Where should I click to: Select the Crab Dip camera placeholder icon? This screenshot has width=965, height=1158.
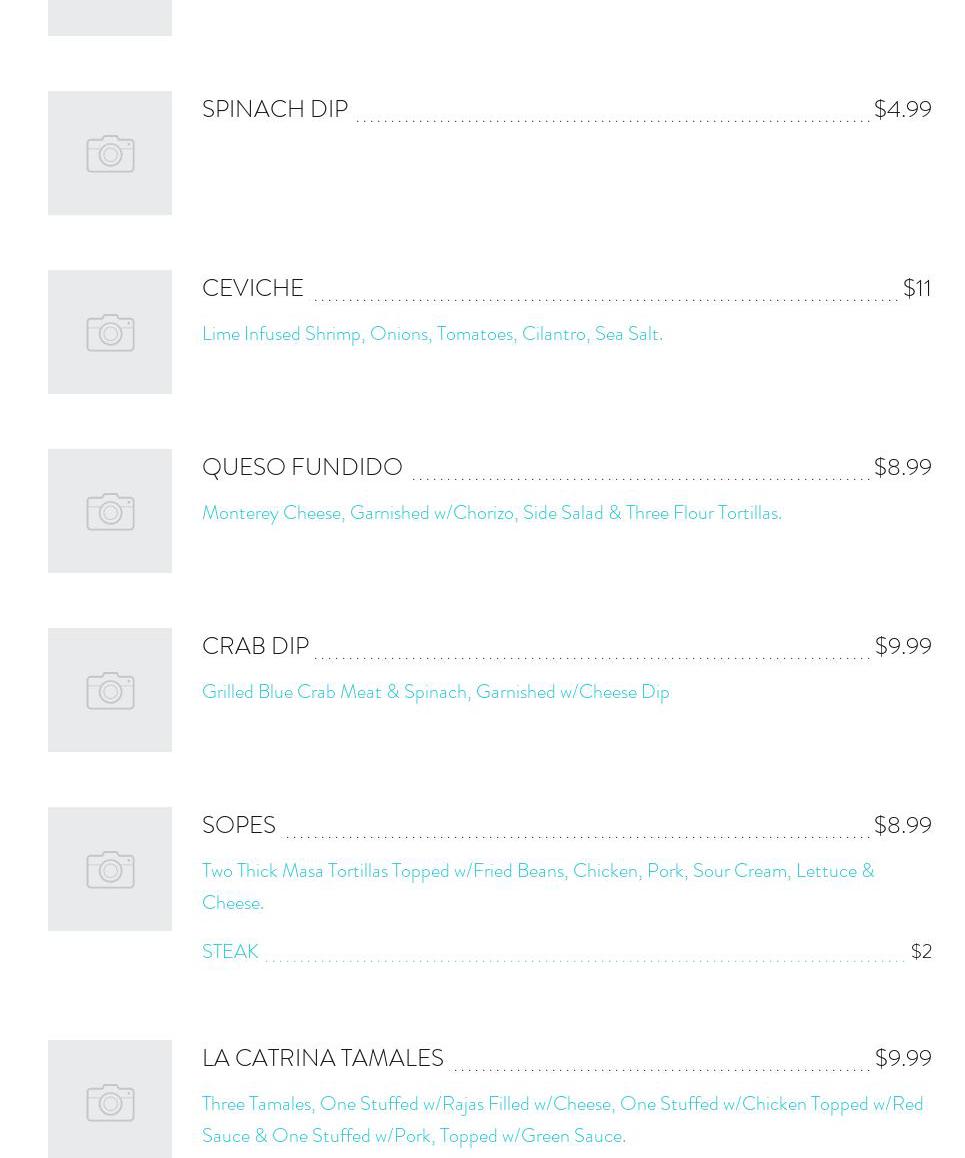[x=110, y=690]
